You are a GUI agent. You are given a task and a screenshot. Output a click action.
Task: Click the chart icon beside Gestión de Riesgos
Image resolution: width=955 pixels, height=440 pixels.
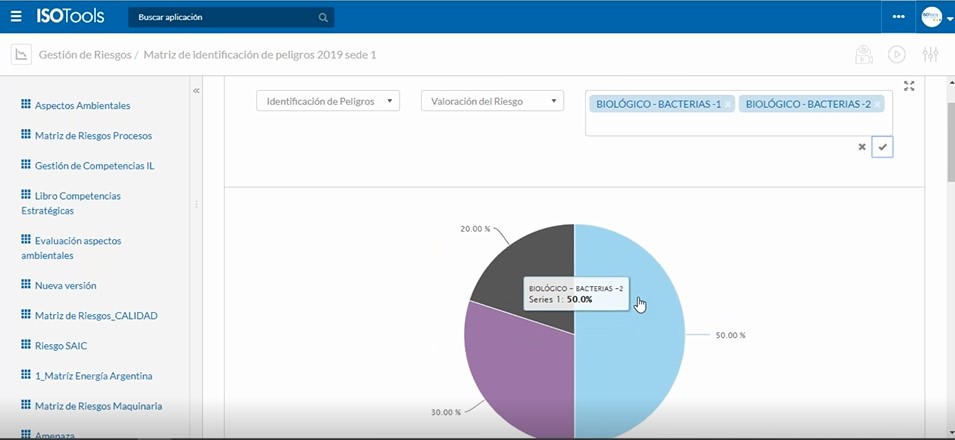21,55
